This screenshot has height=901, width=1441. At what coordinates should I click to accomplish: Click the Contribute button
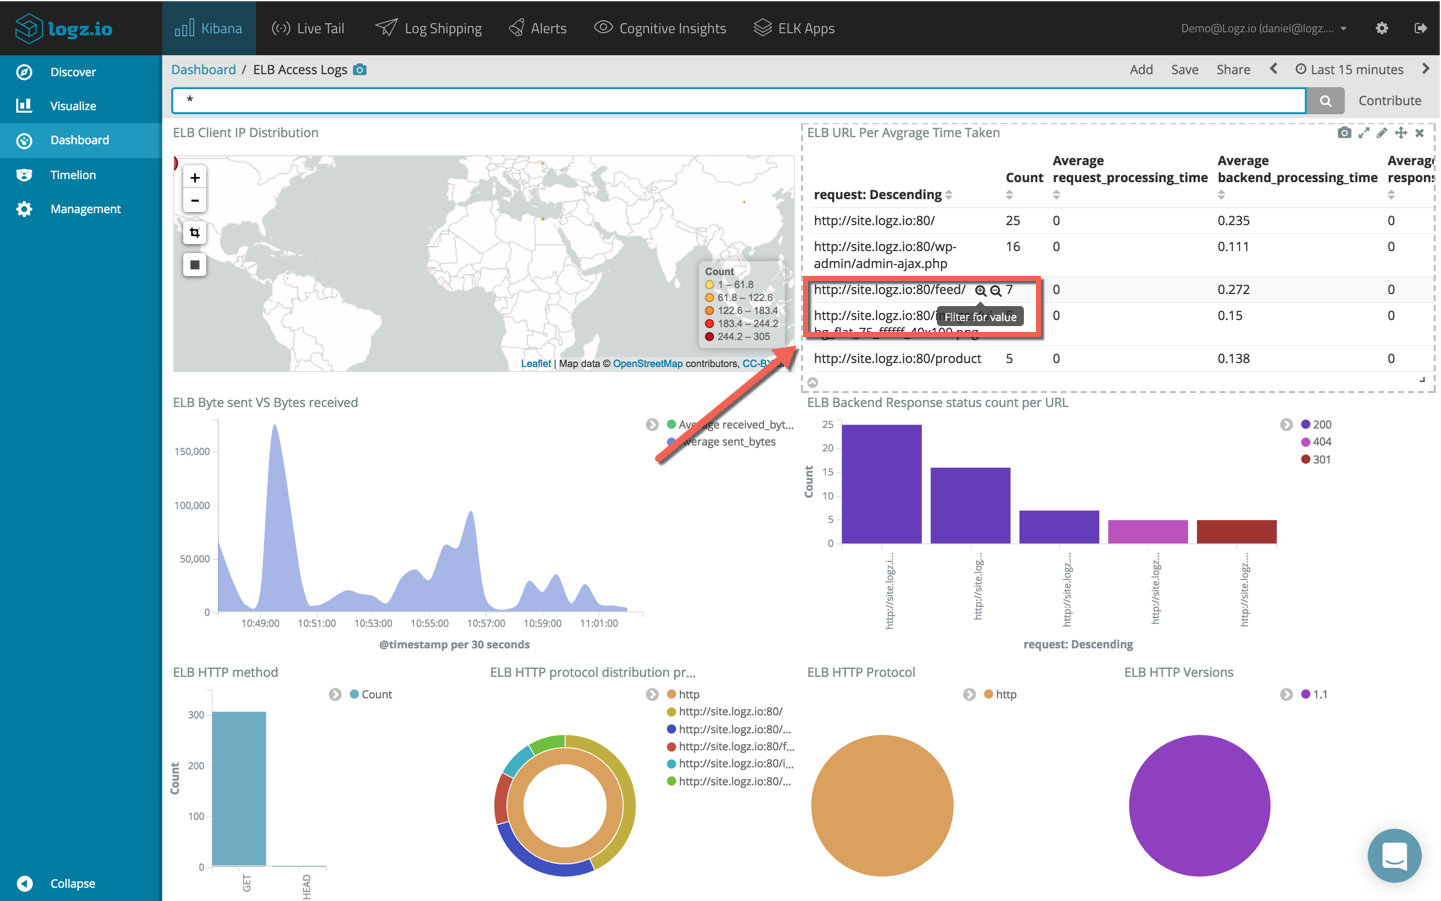1389,100
